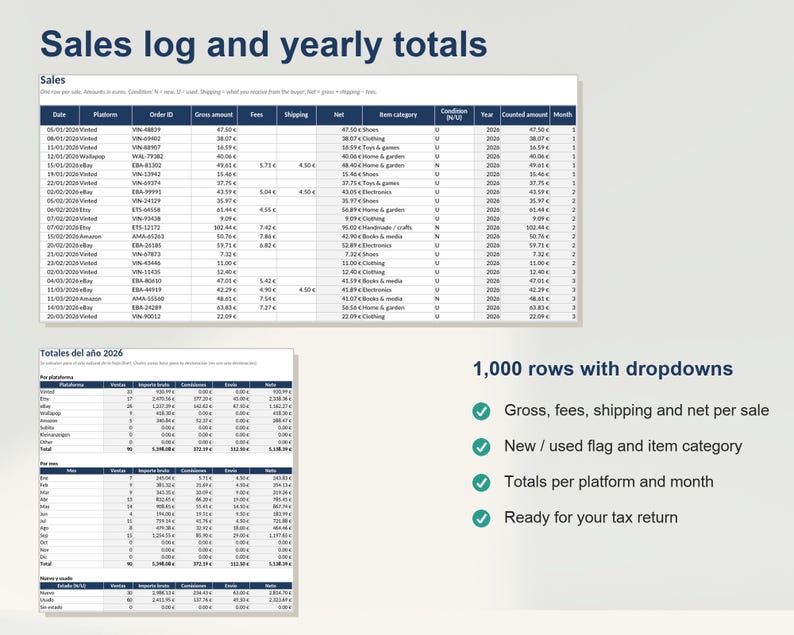Click the 'Etsy' row in the per-platform totals table

(x=166, y=399)
